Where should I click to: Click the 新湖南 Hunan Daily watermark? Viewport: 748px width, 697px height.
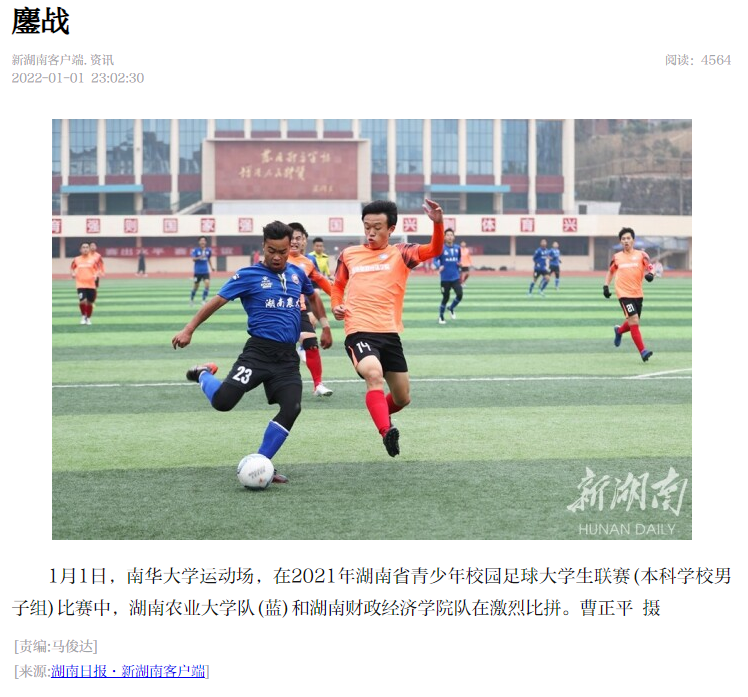click(628, 501)
